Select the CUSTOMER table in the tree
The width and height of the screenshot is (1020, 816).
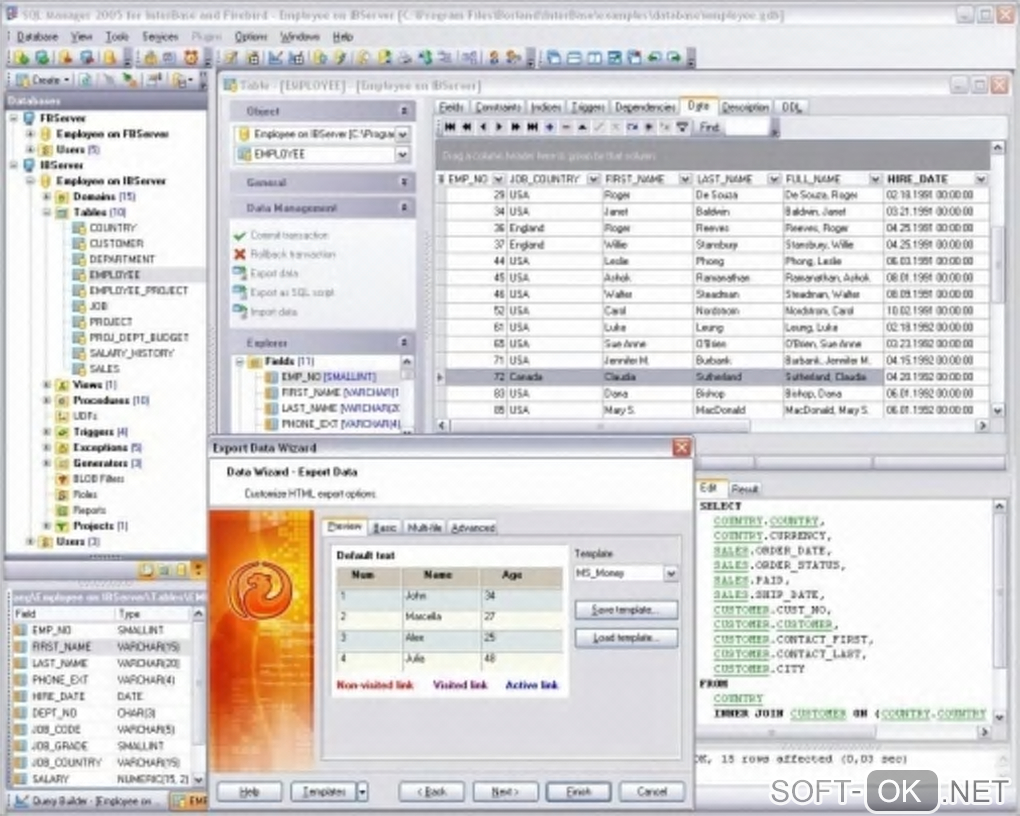[x=116, y=243]
